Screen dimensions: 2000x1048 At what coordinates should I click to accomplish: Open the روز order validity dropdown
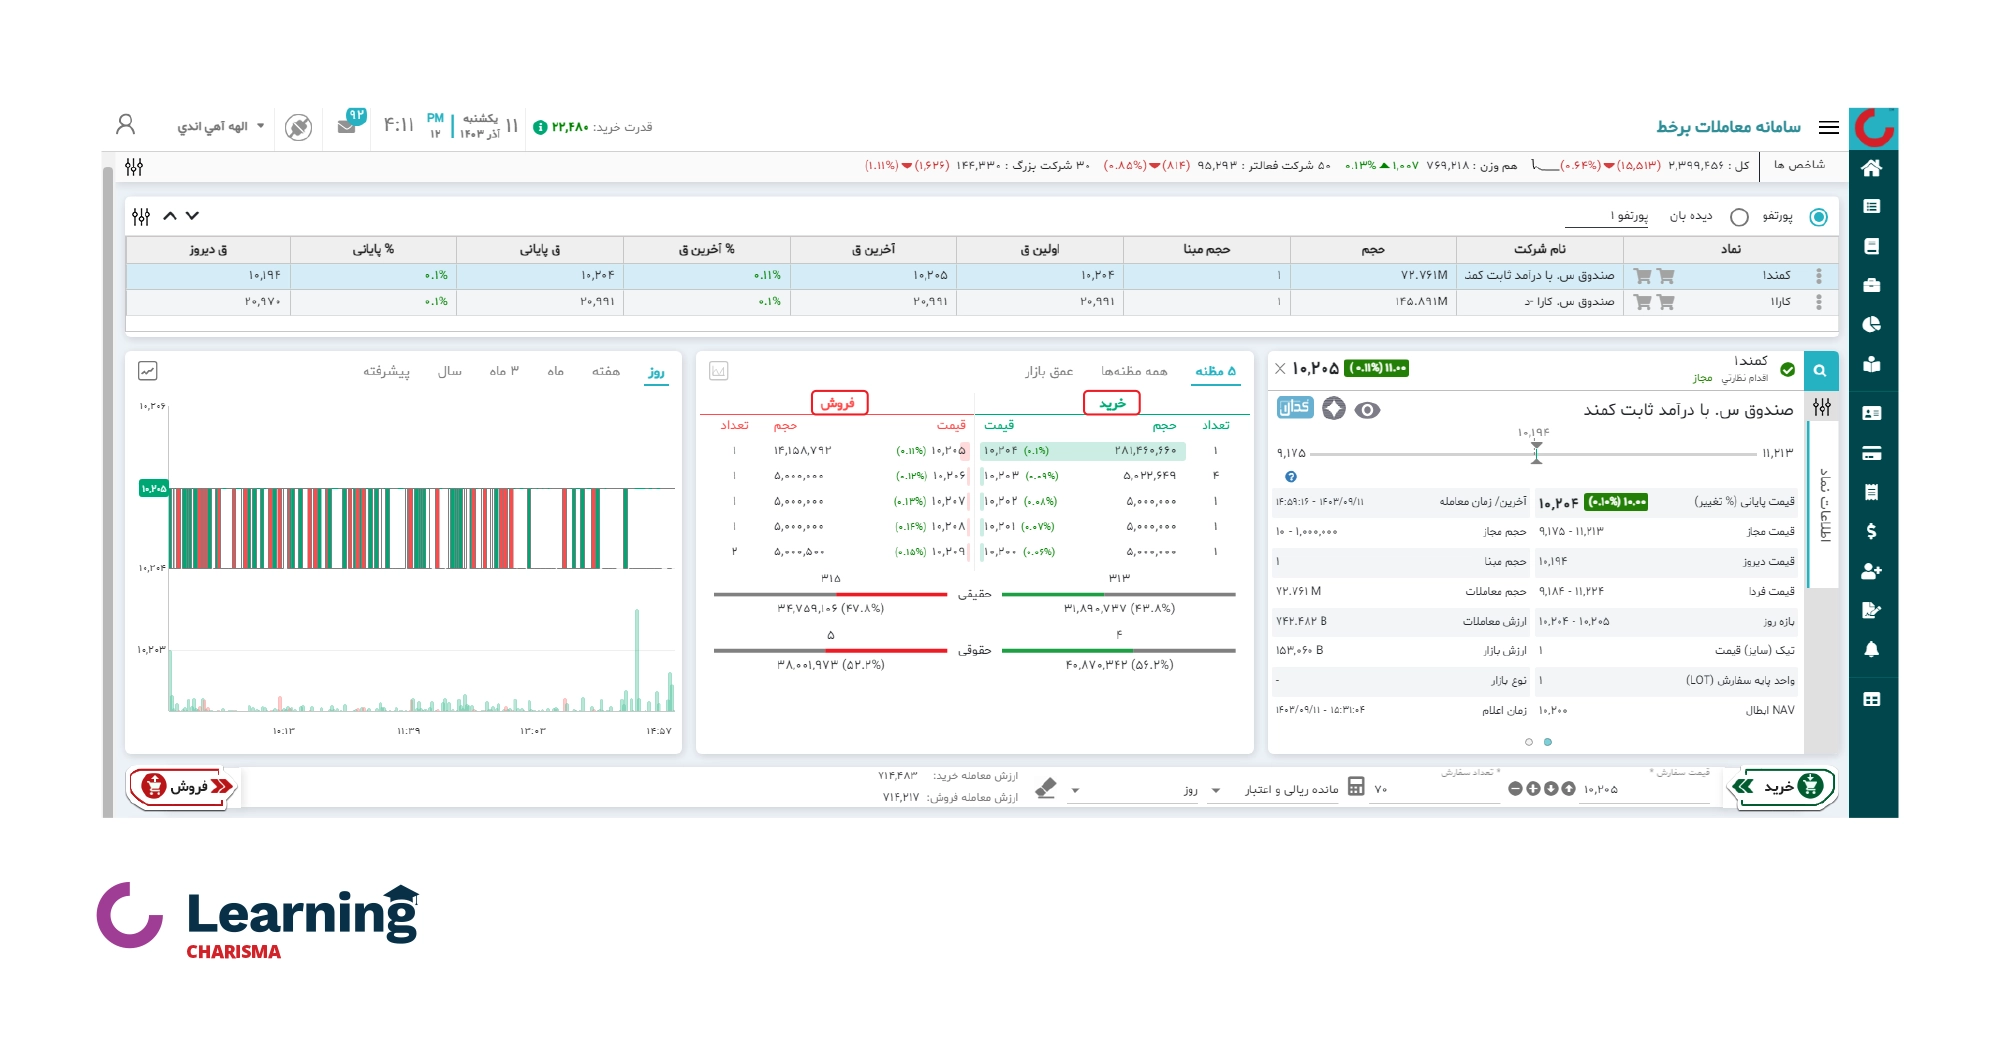point(1133,790)
